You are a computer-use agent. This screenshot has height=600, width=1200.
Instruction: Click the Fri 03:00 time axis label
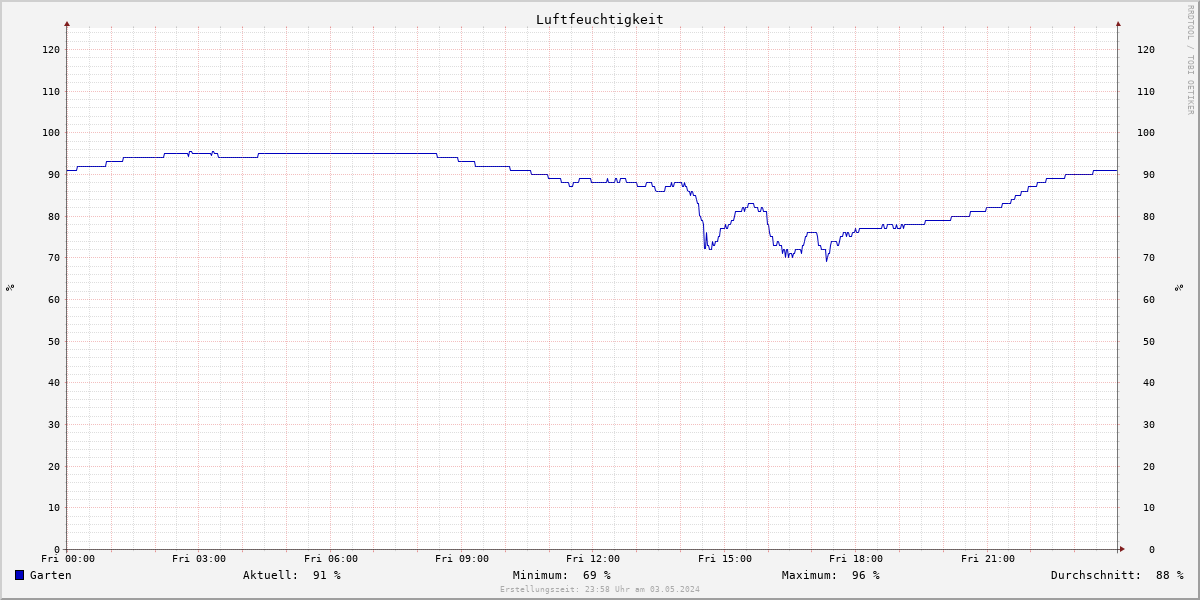(199, 559)
